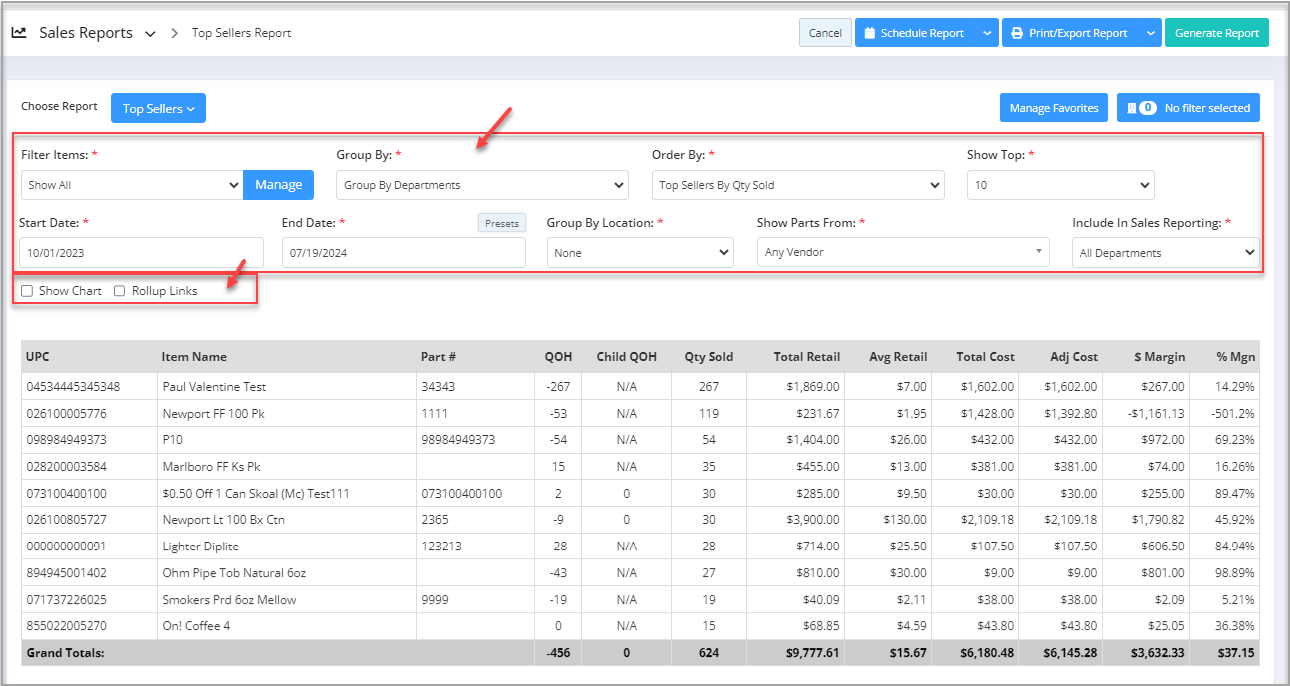Click the Sales Reports chart icon

[x=19, y=33]
